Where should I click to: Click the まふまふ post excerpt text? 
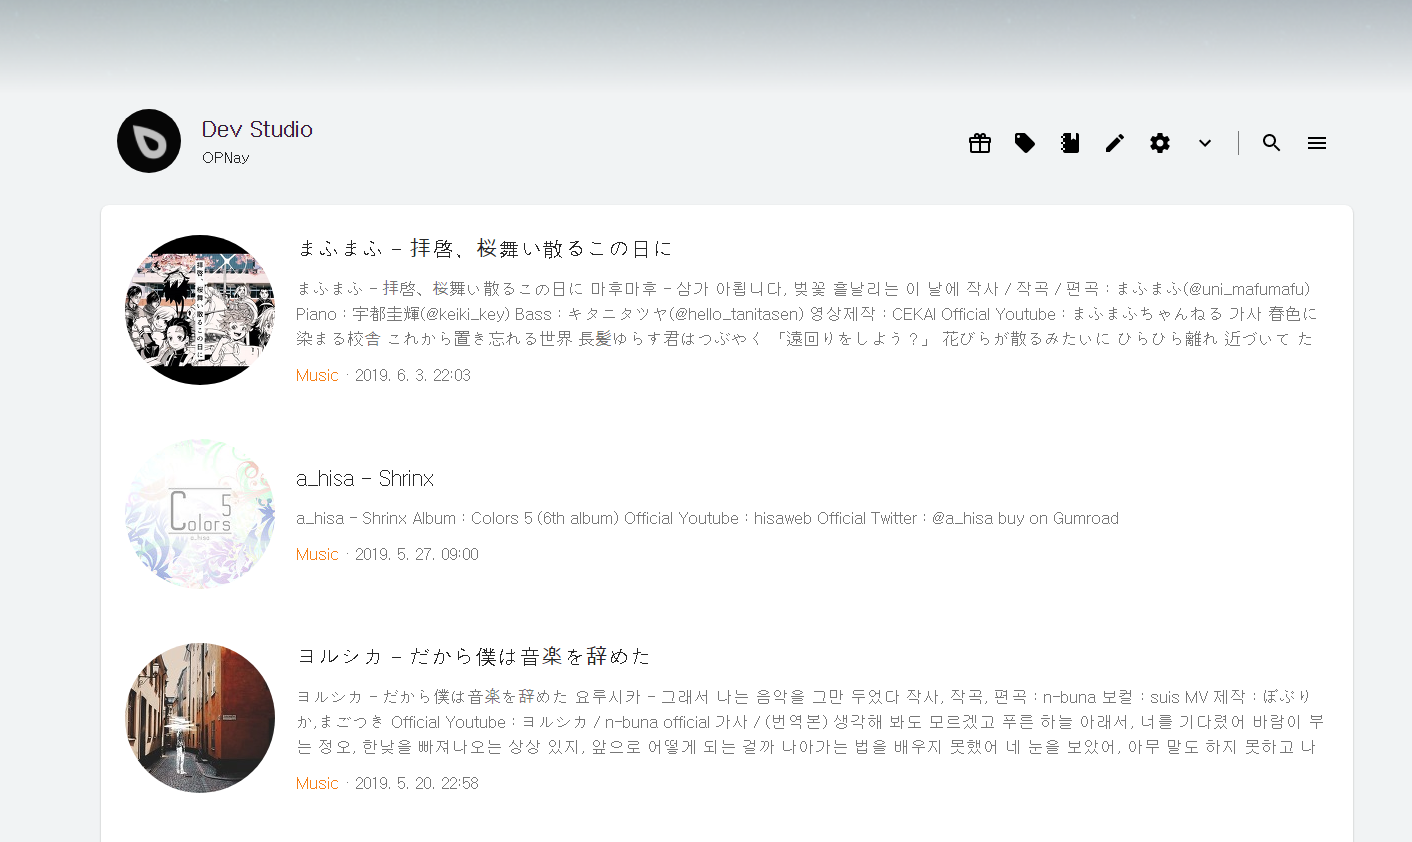click(x=806, y=314)
